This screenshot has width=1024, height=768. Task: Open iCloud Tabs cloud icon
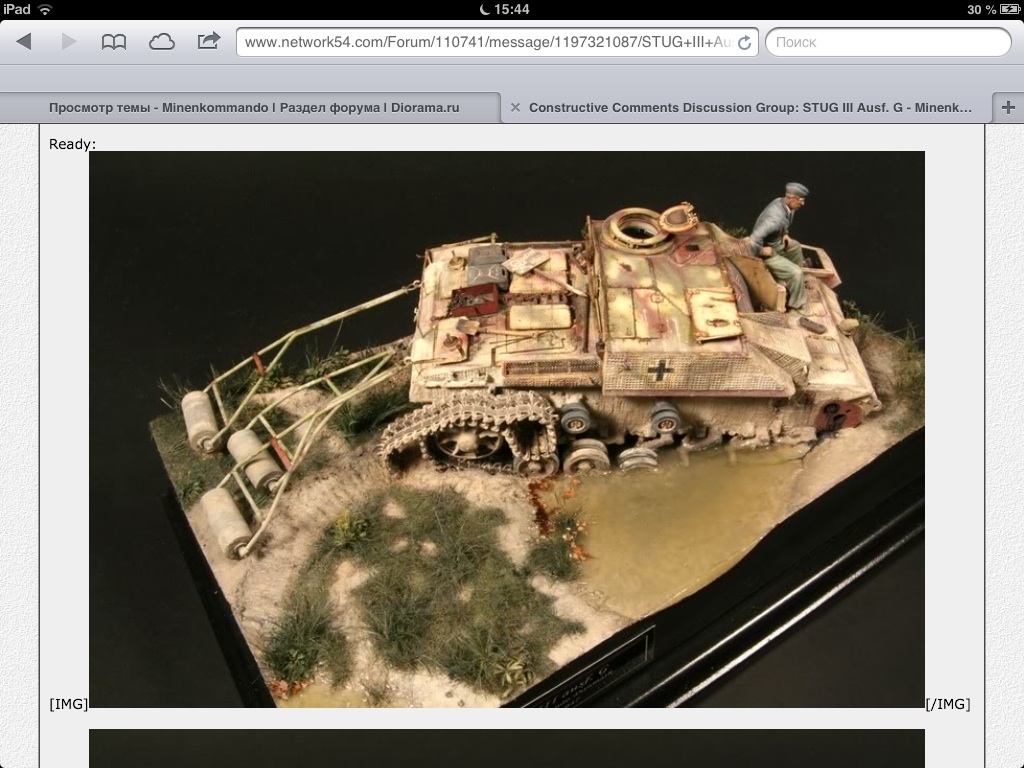(x=161, y=42)
